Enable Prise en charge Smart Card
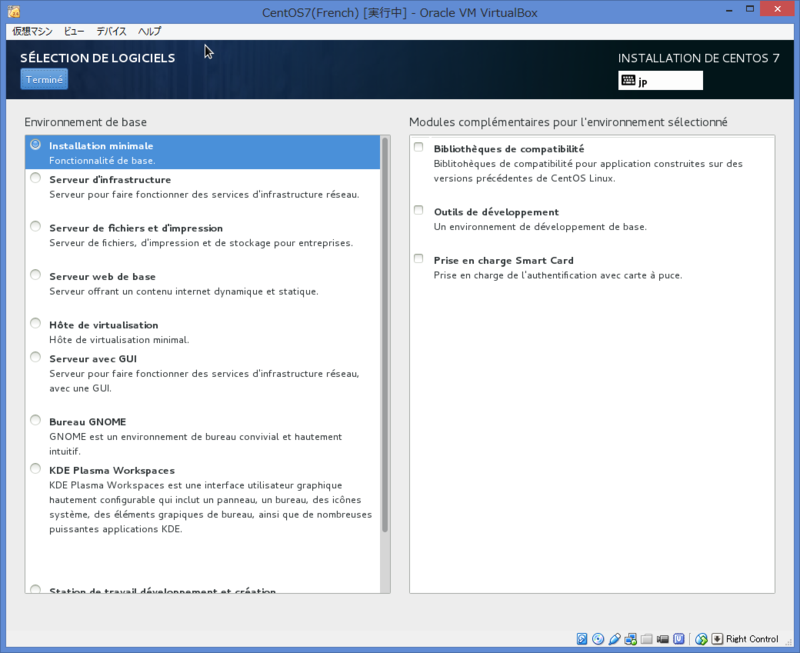 (417, 260)
